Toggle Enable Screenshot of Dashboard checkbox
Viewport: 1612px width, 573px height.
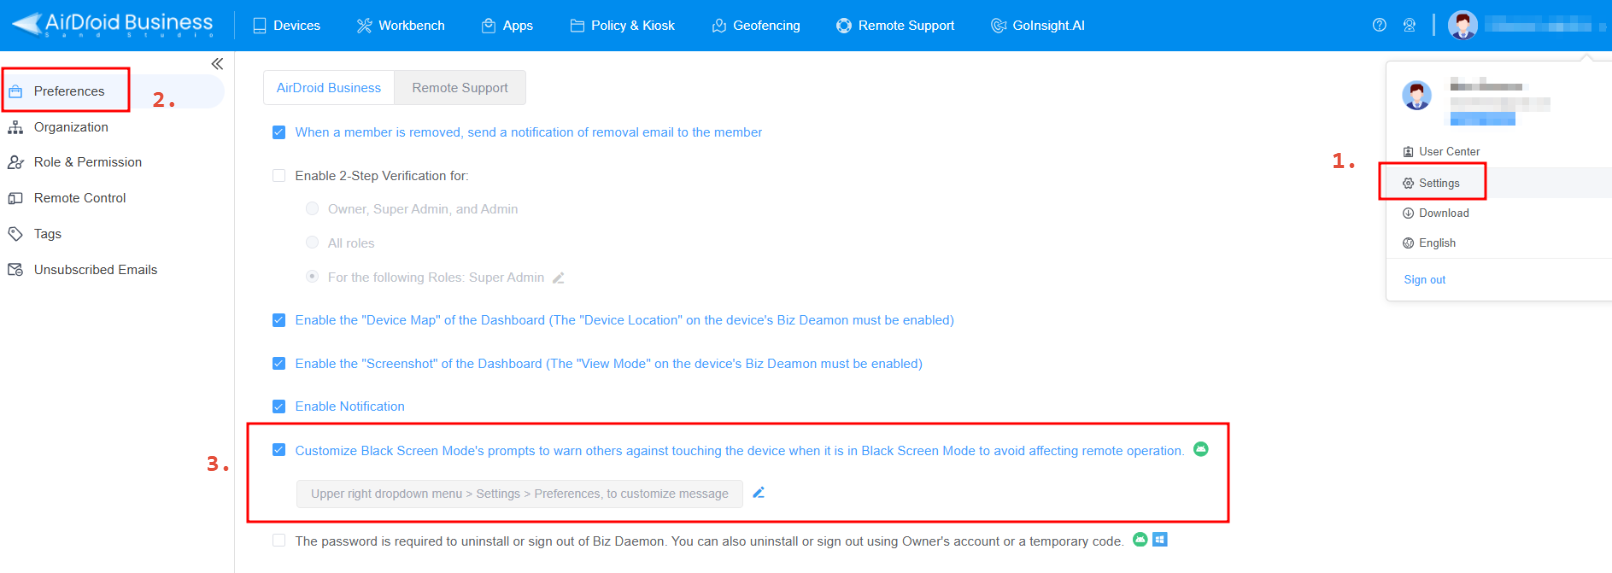click(x=279, y=363)
